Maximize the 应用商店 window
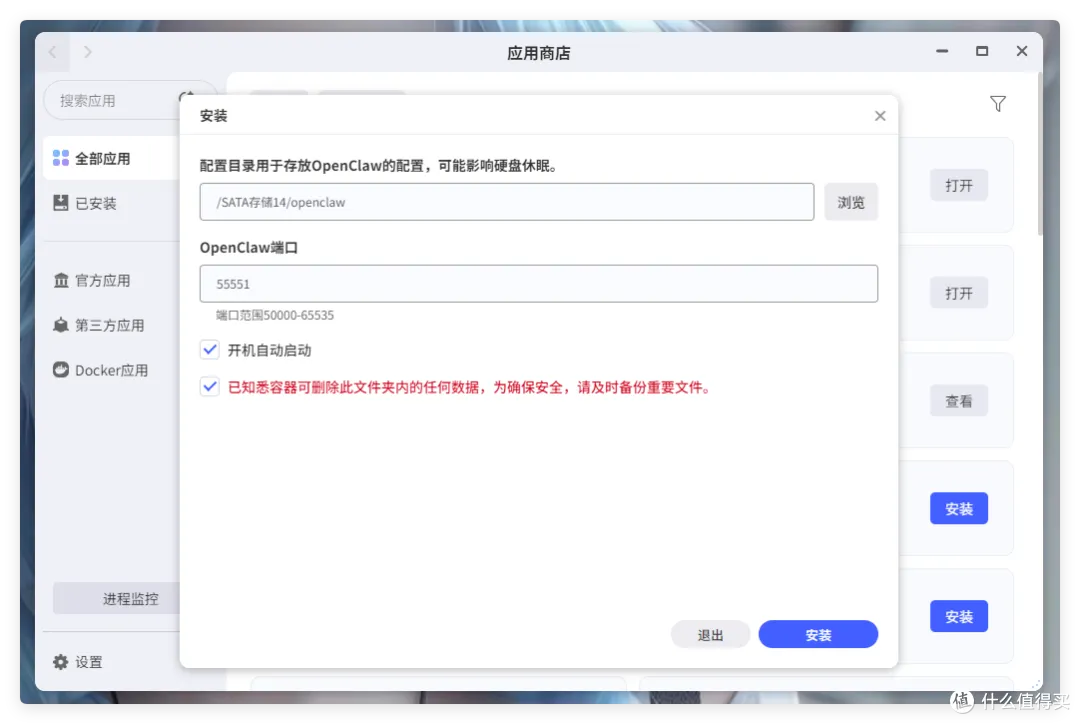The image size is (1080, 724). pos(982,51)
